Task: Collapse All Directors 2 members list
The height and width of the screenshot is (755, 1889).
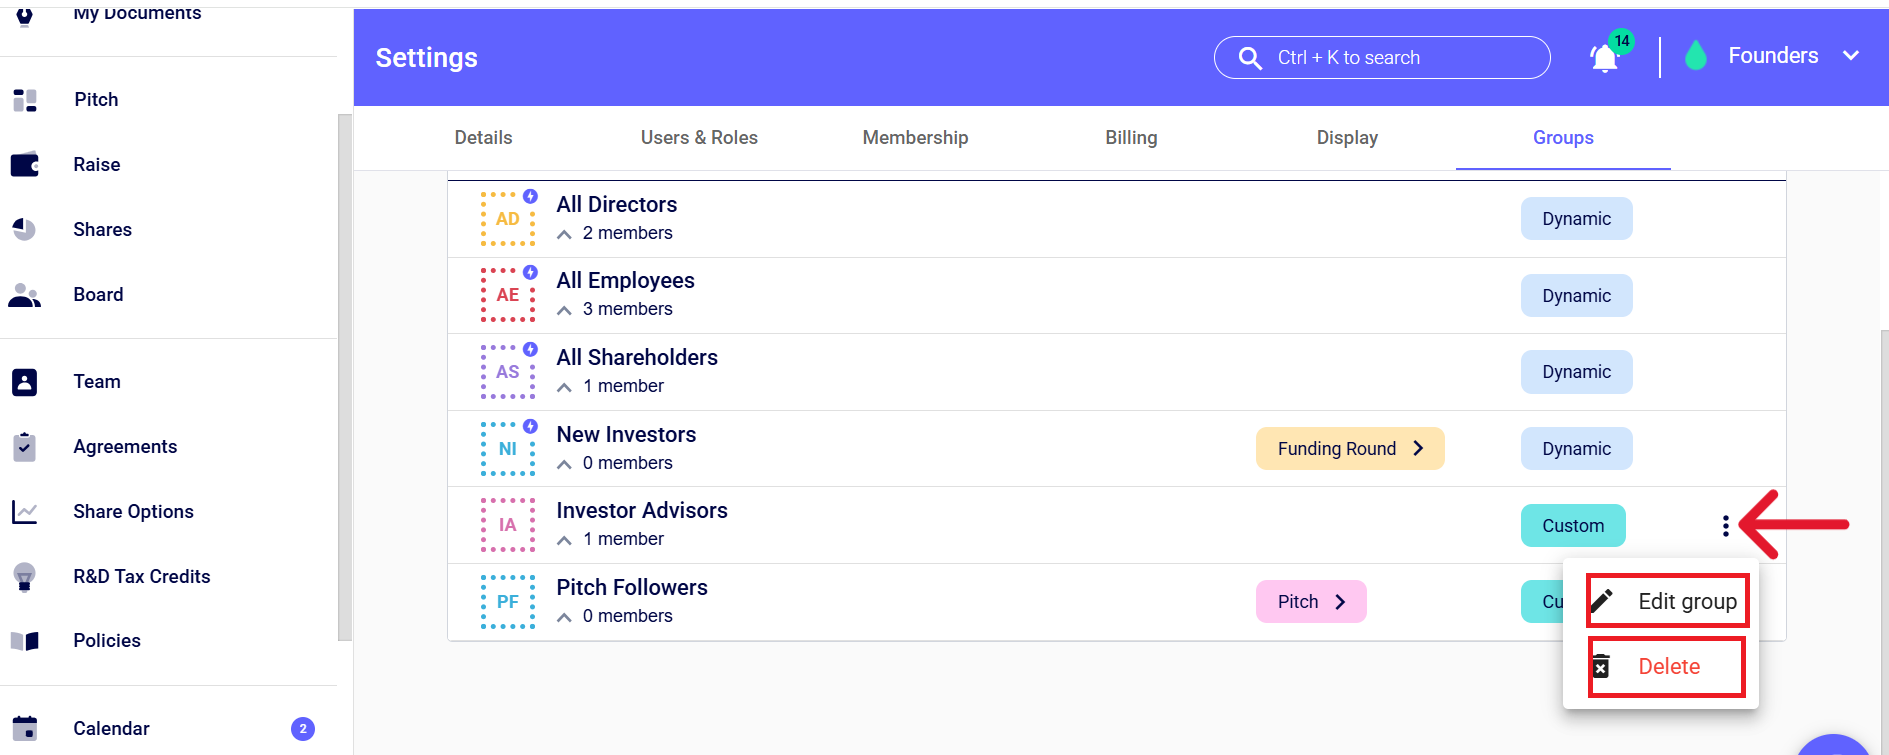Action: point(564,234)
